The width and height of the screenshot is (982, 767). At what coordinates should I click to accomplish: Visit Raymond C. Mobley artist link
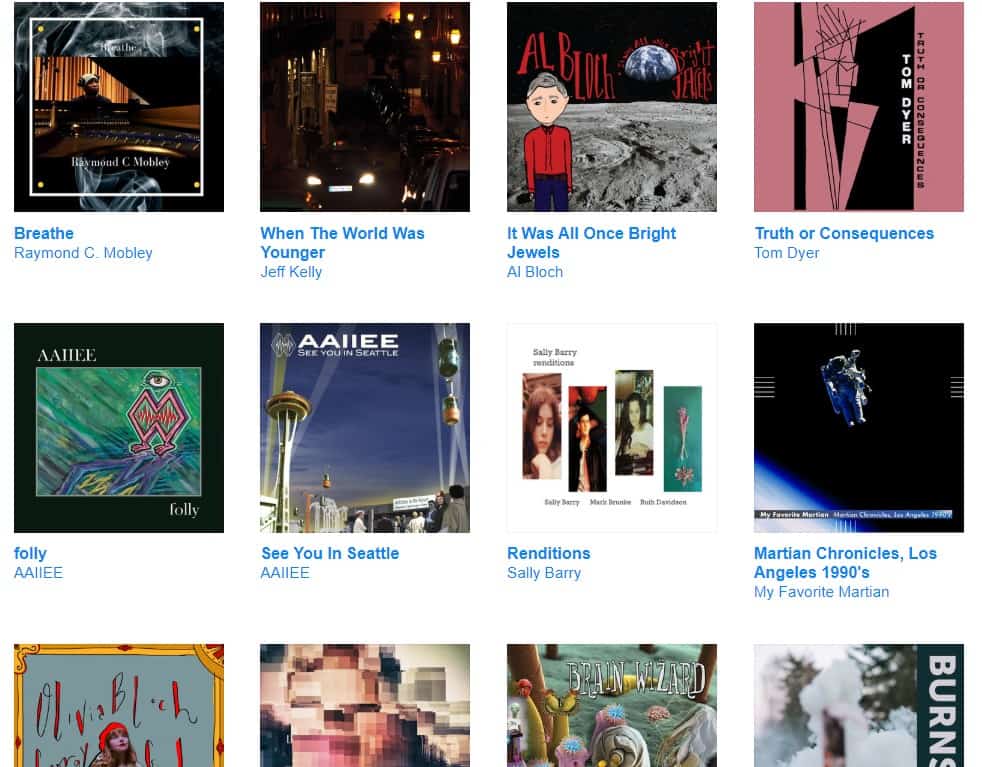(x=83, y=253)
